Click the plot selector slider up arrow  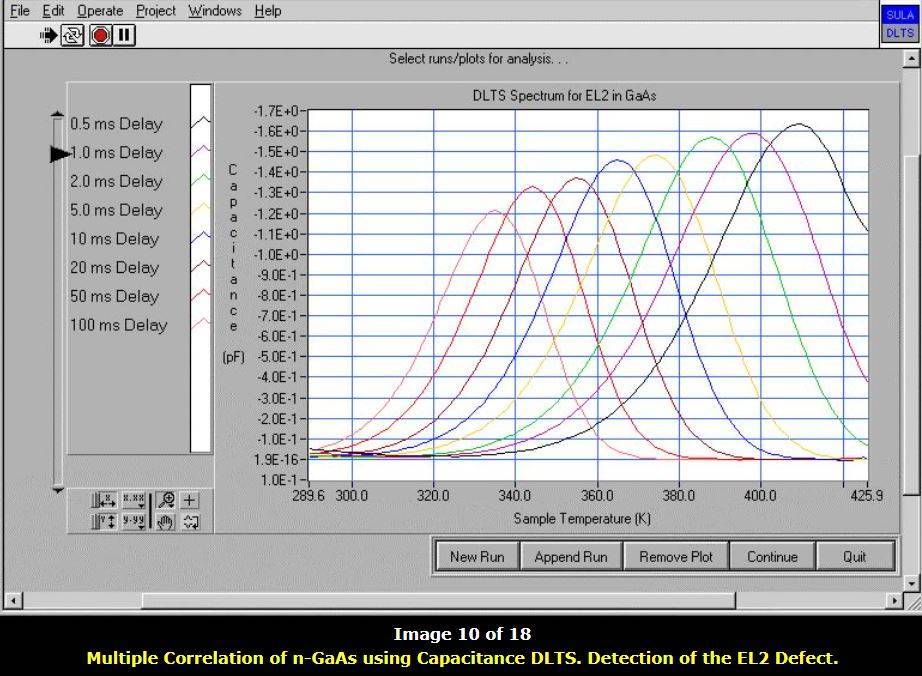click(58, 115)
